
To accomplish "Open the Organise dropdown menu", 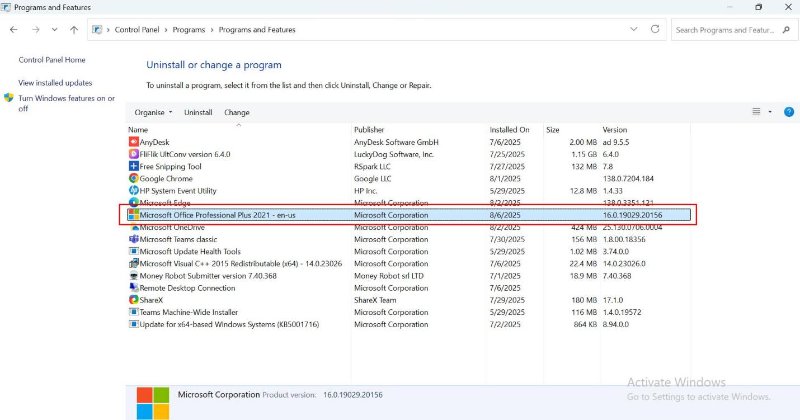I will [153, 112].
